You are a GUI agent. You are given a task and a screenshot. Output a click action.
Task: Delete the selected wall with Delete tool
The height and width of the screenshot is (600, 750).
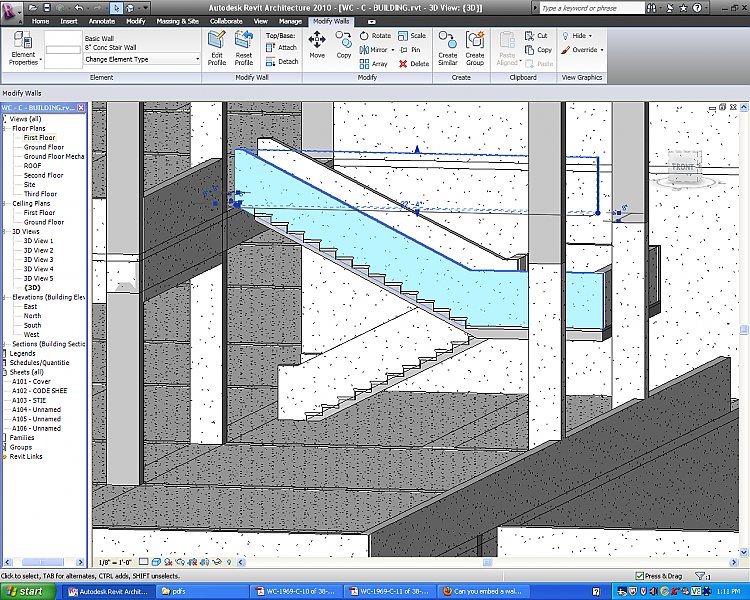click(414, 63)
